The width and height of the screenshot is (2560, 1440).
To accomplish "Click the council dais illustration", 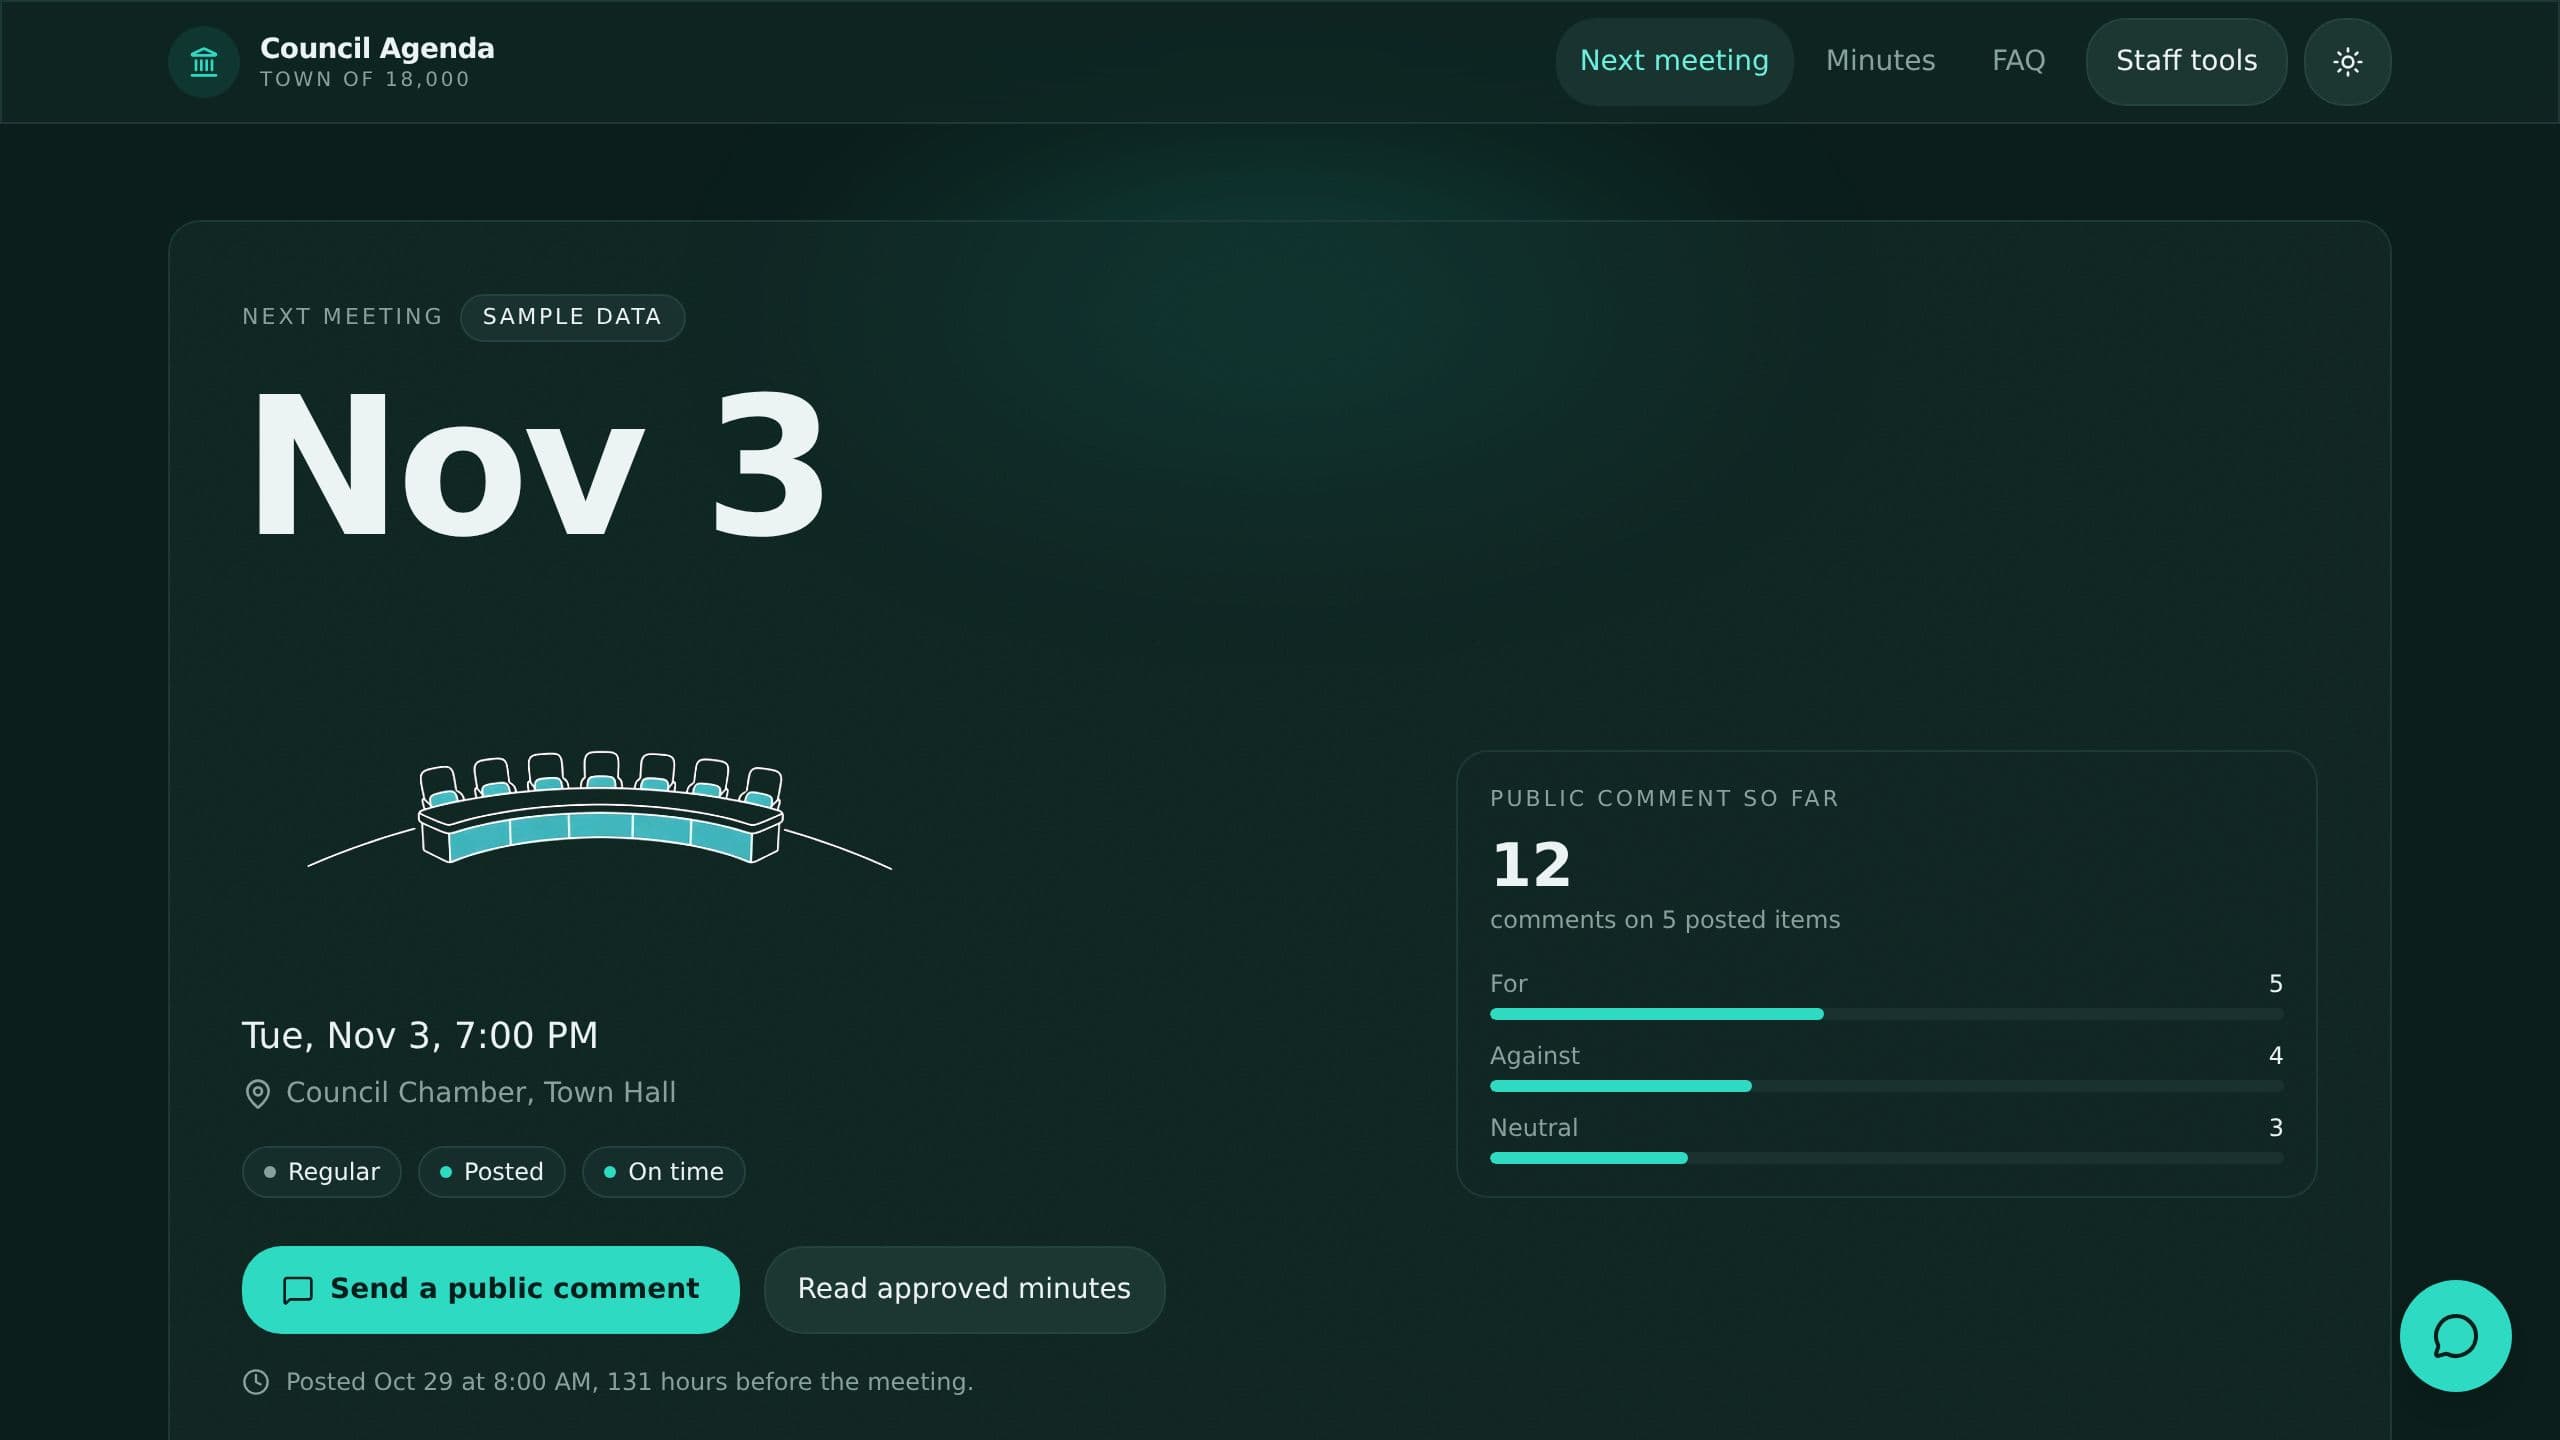I will (600, 808).
